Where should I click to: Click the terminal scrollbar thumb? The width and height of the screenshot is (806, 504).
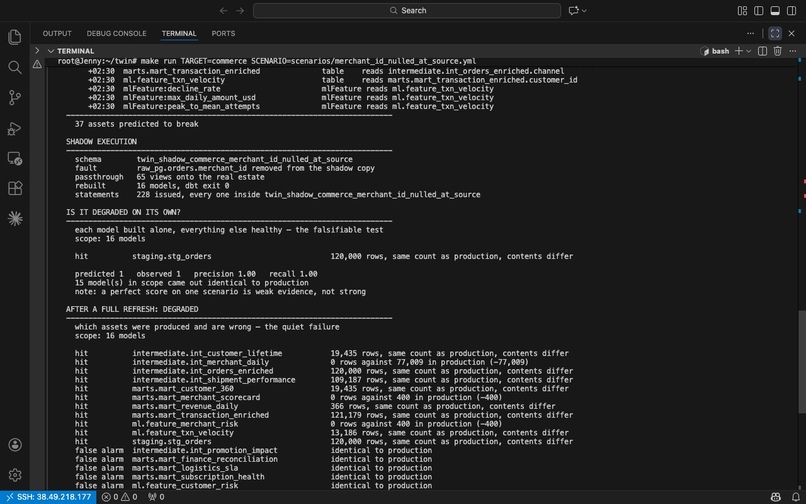tap(801, 362)
